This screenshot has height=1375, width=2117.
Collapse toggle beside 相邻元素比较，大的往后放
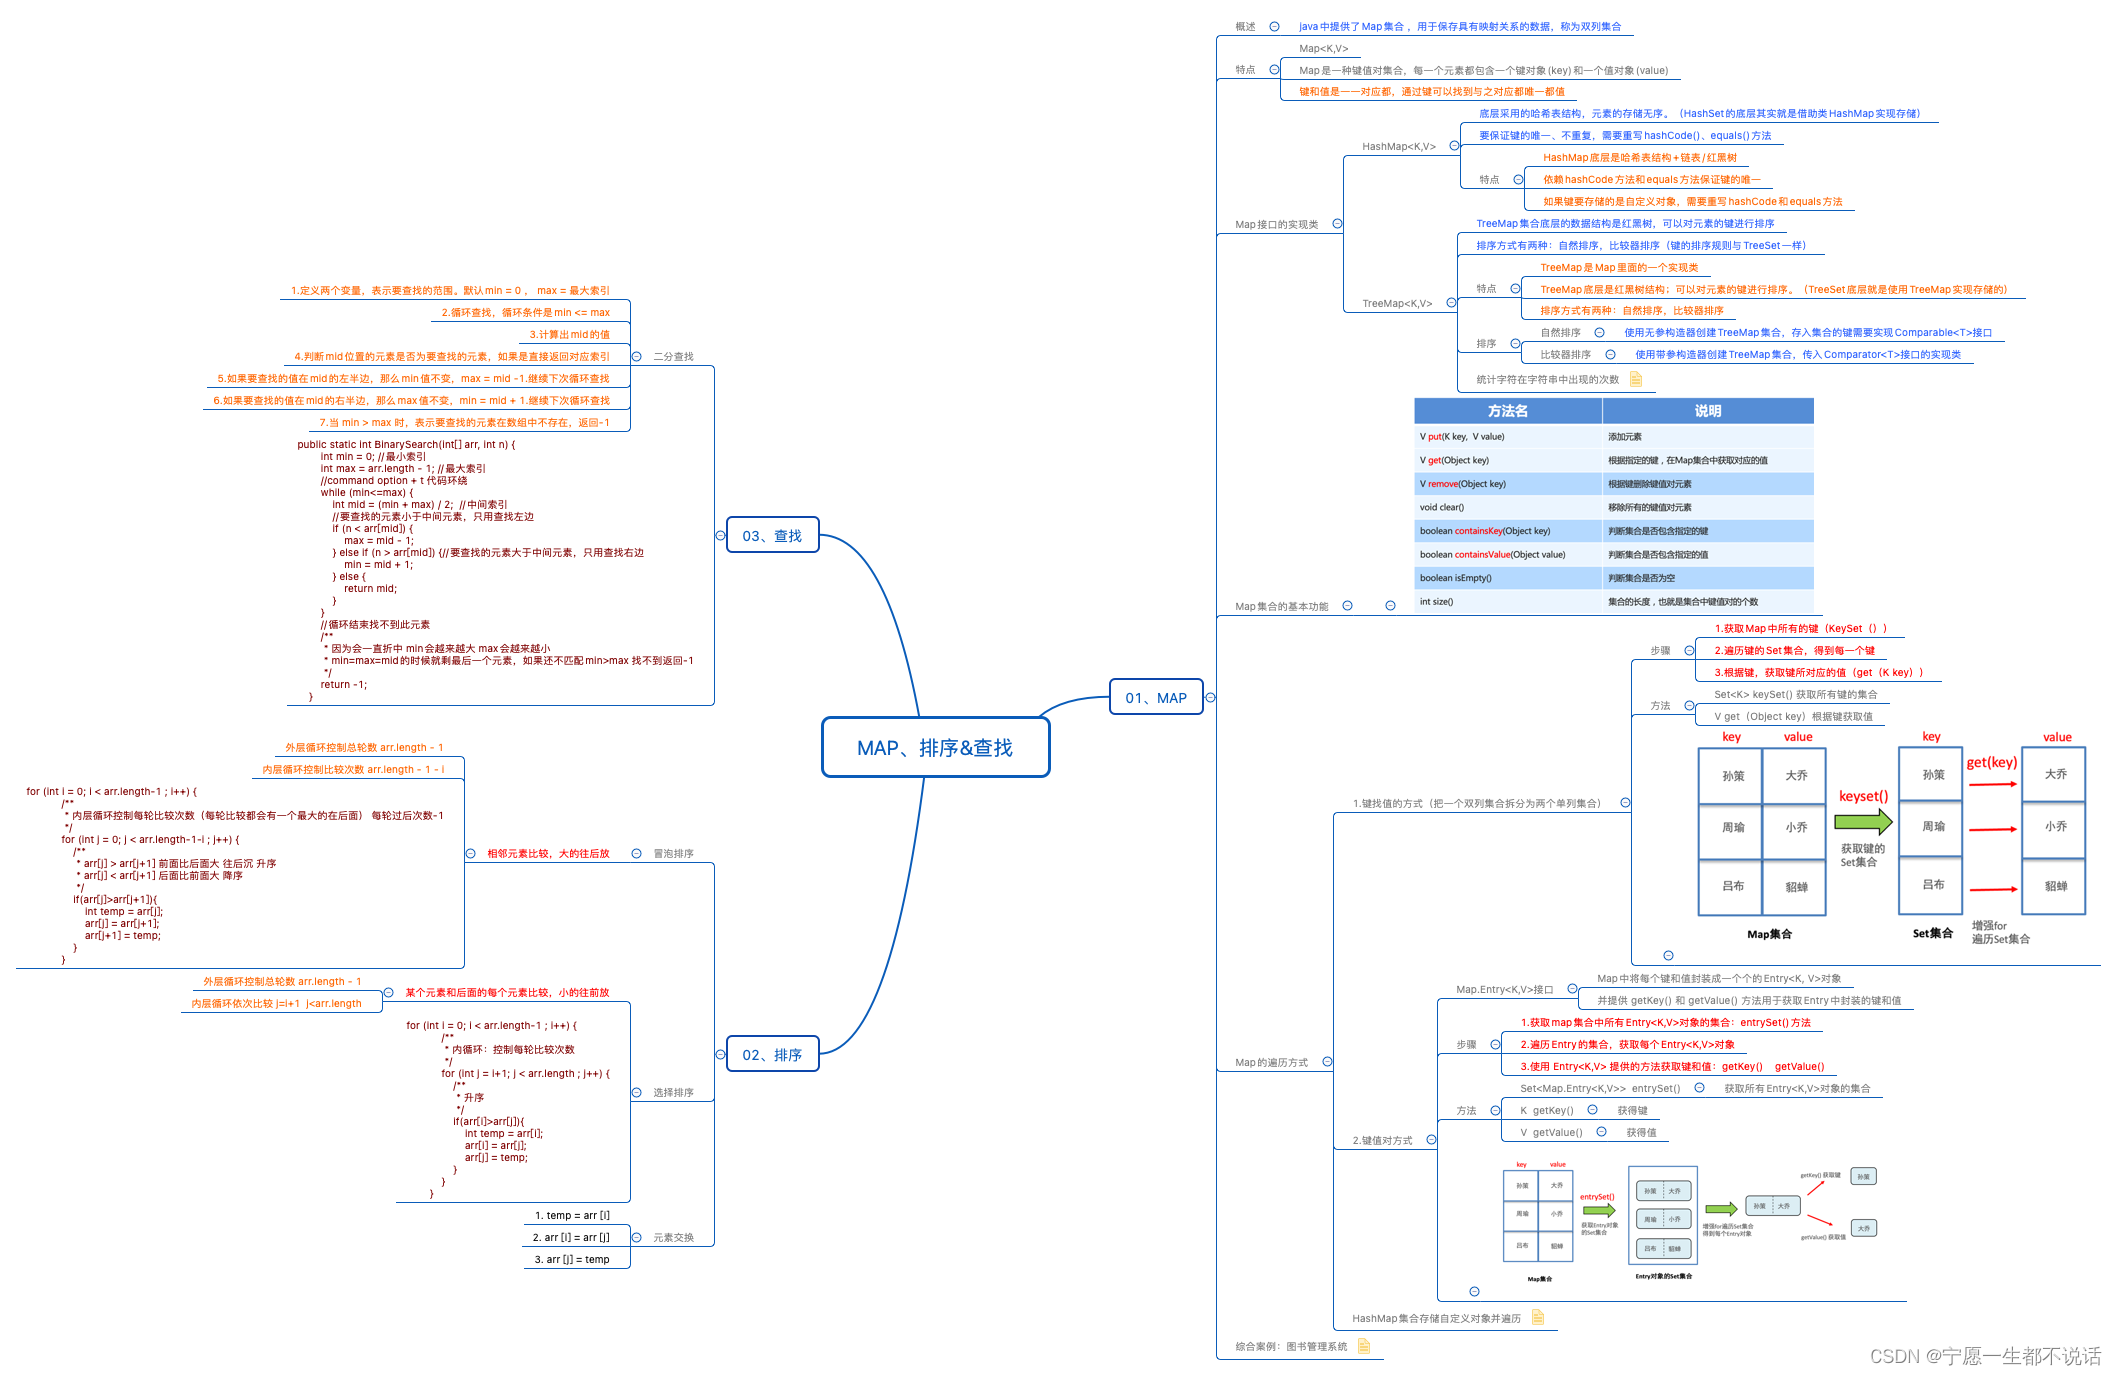click(470, 853)
